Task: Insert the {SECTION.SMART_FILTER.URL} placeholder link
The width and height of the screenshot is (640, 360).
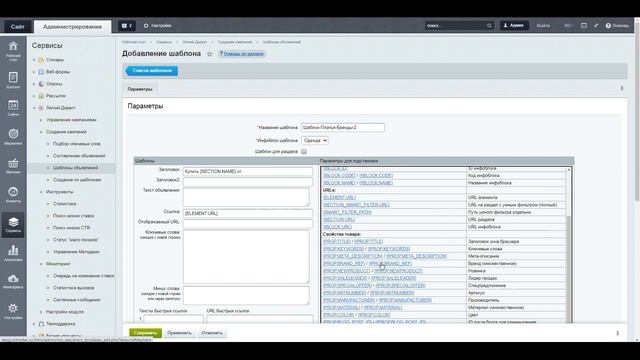Action: 356,205
